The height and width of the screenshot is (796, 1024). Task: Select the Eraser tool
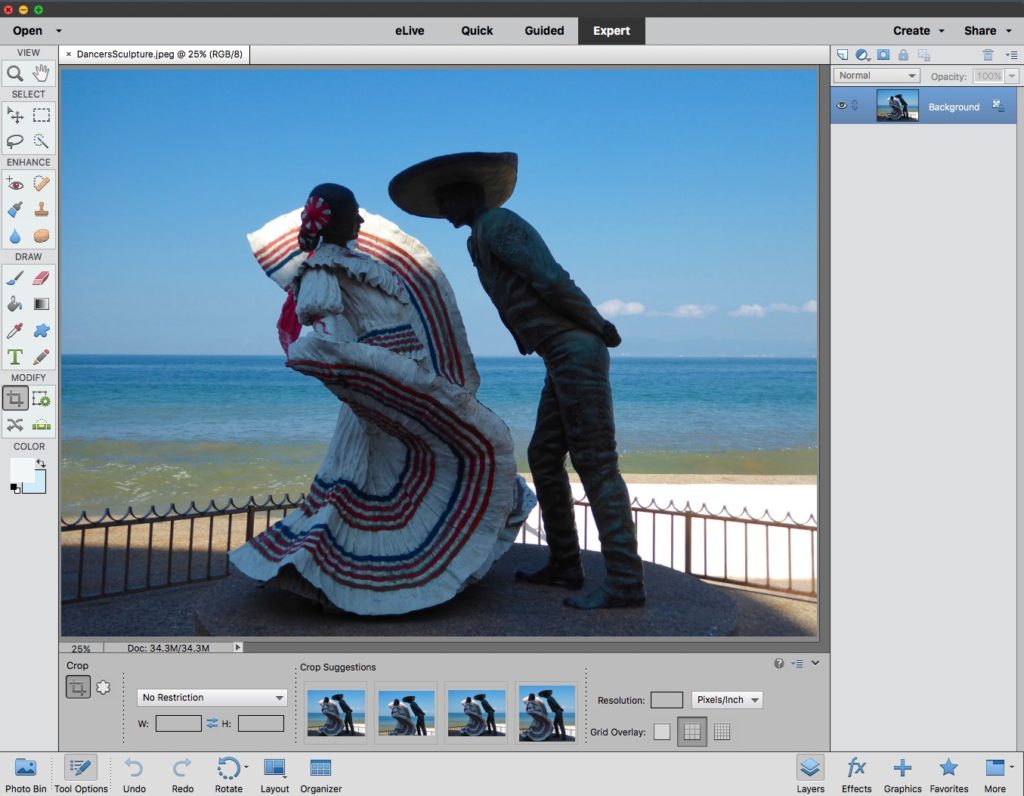tap(41, 278)
